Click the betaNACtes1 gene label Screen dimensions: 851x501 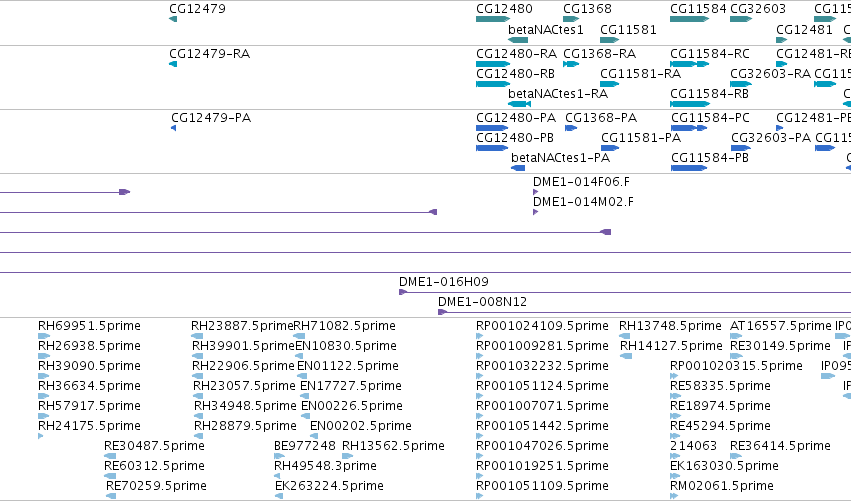545,30
